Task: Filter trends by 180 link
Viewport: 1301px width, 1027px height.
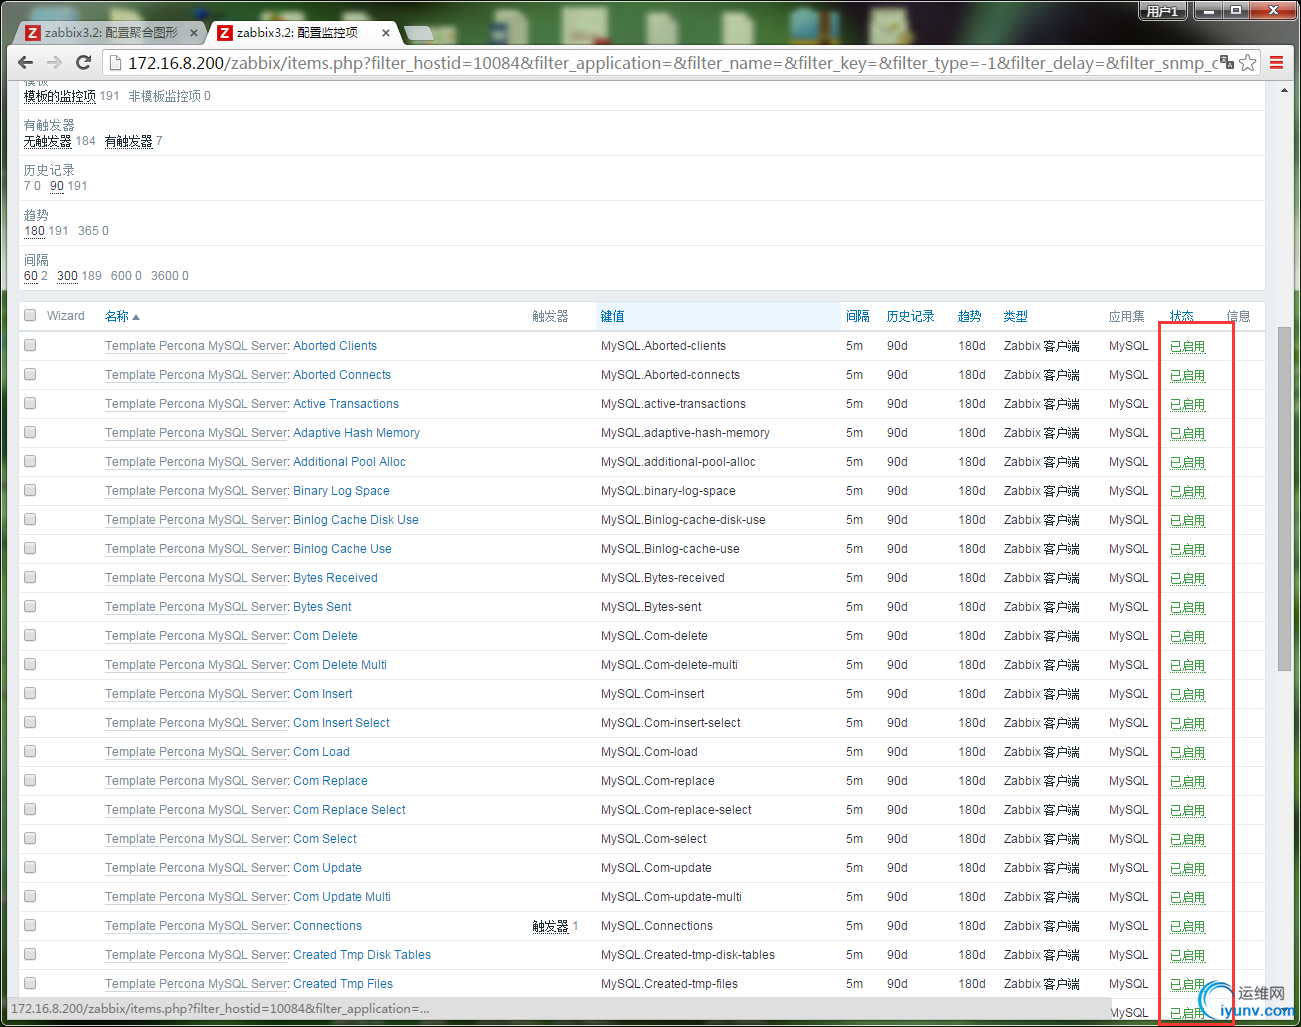Action: point(34,231)
